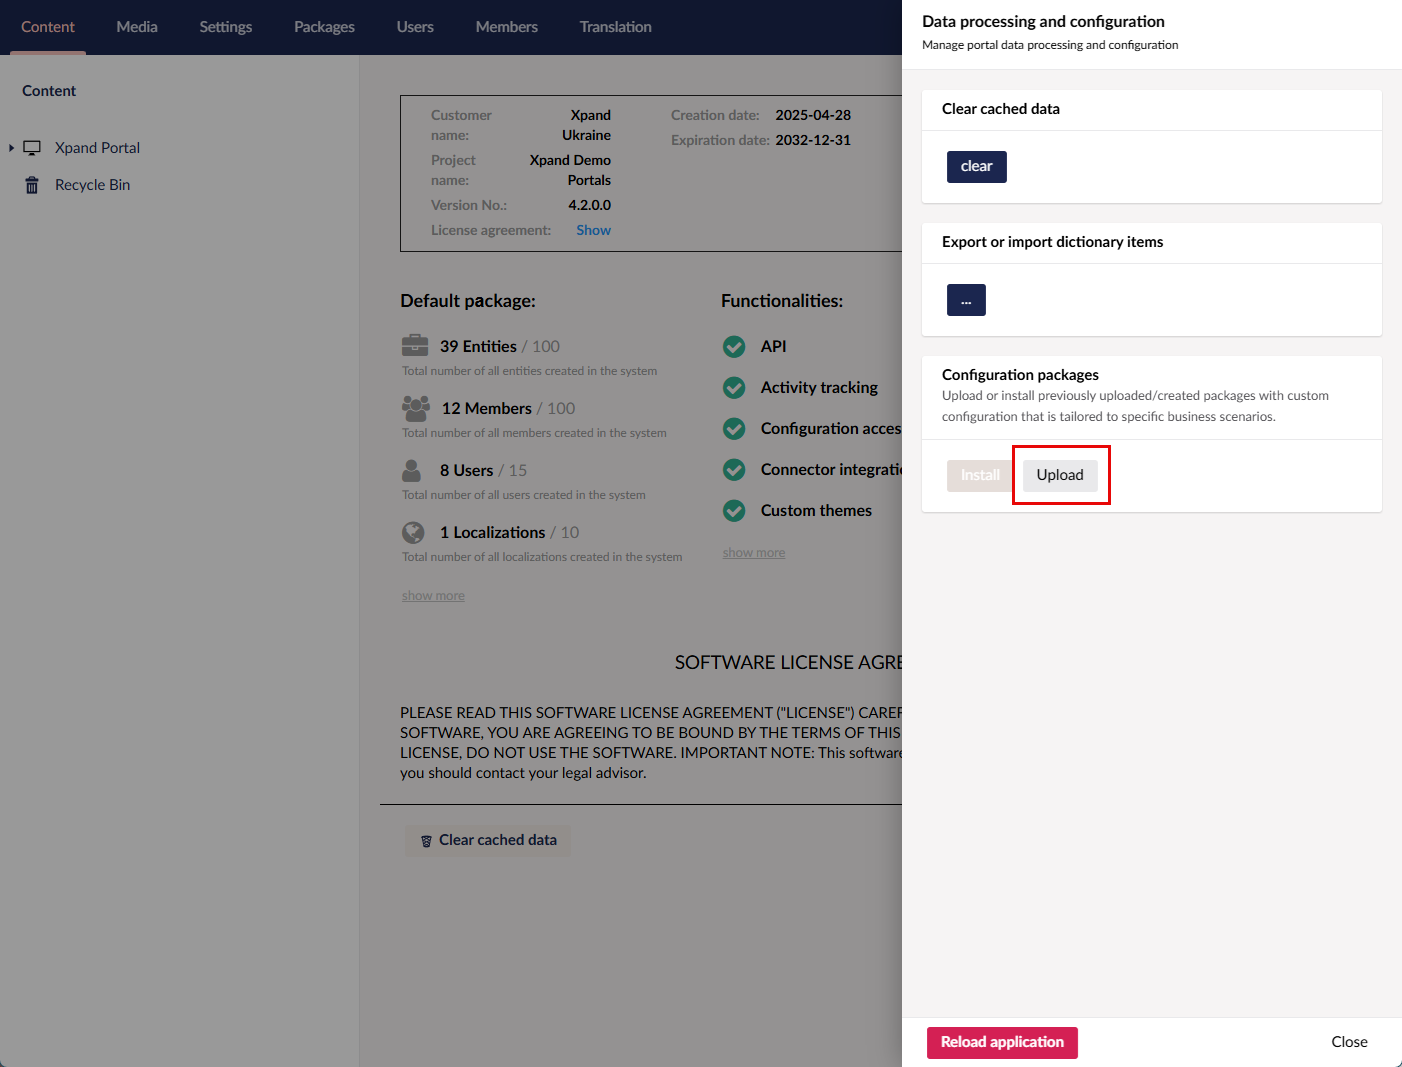The height and width of the screenshot is (1067, 1402).
Task: Click the API checkmark icon
Action: pos(734,347)
